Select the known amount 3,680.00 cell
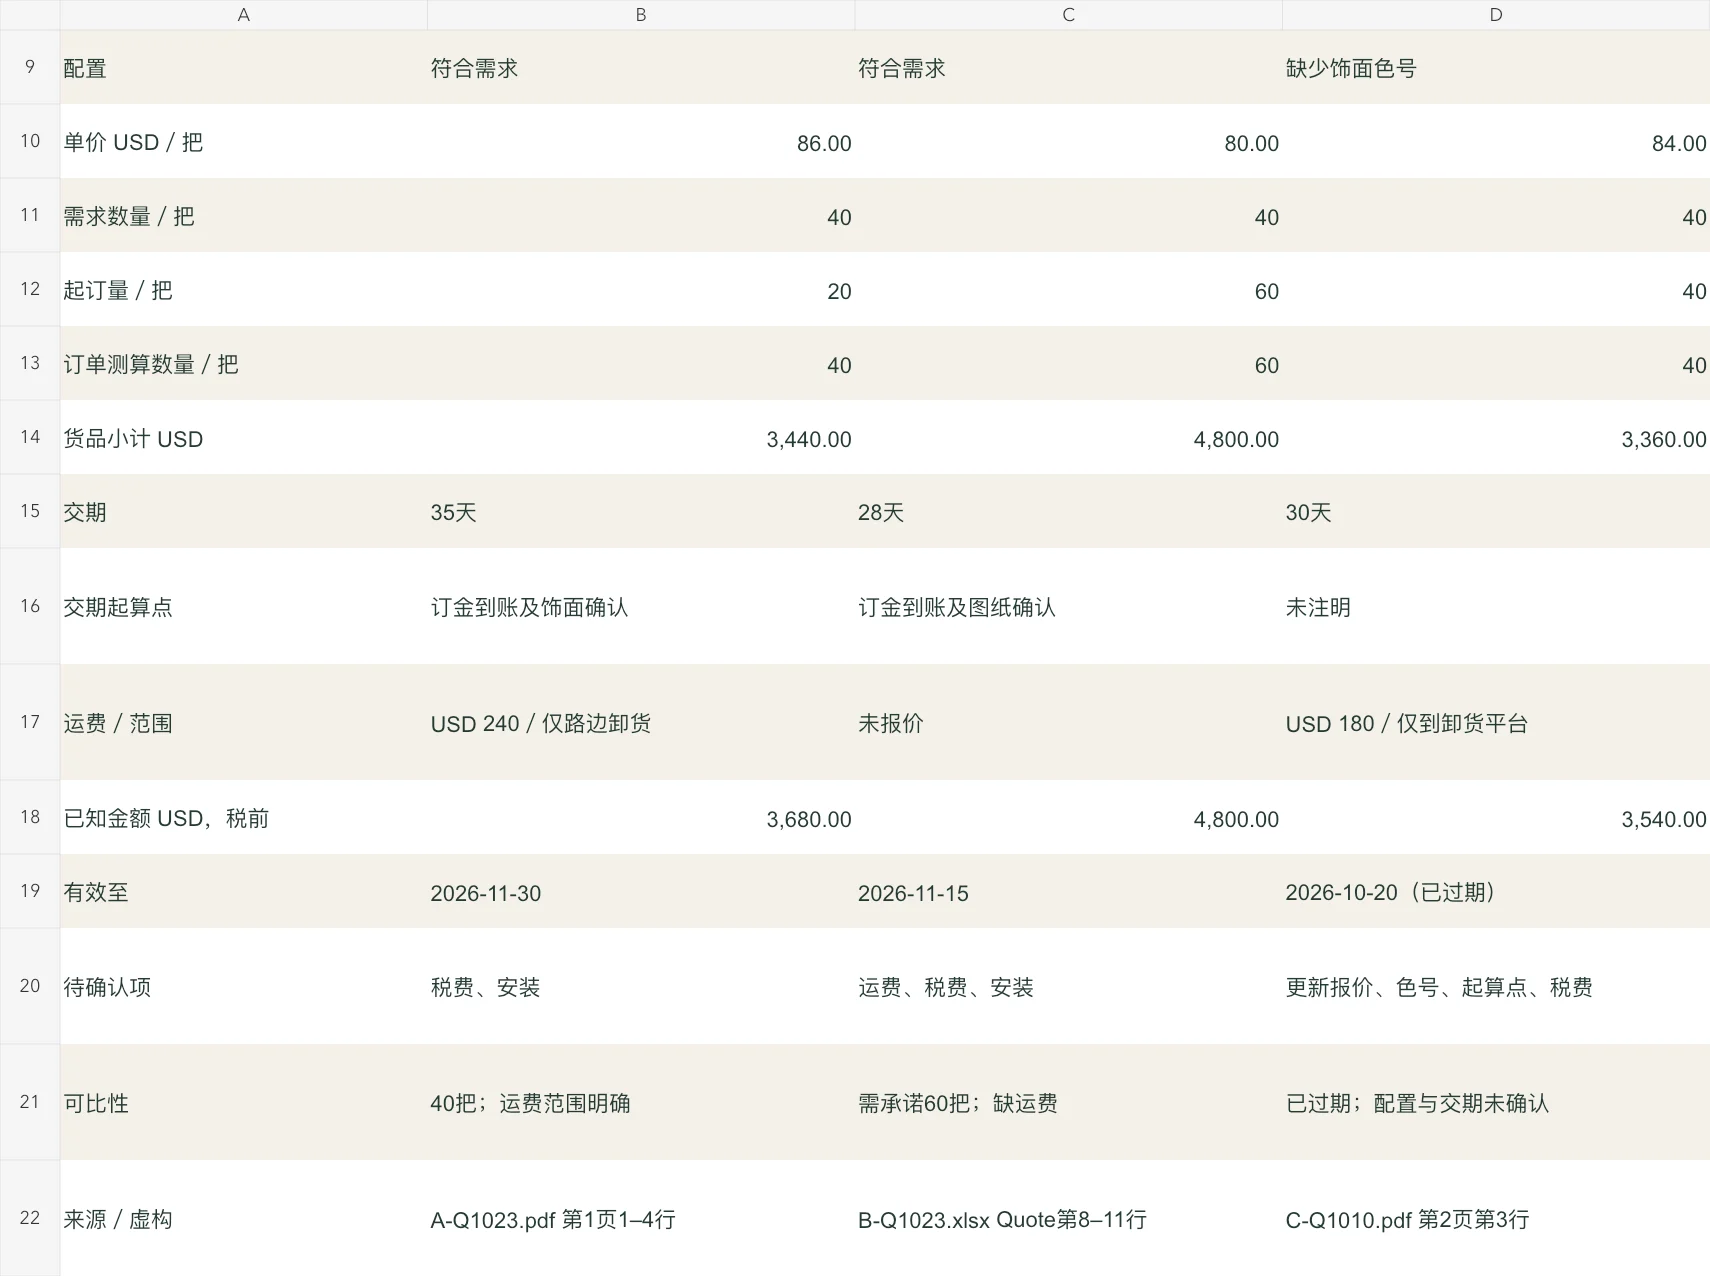Screen dimensions: 1710x1276 click(641, 818)
